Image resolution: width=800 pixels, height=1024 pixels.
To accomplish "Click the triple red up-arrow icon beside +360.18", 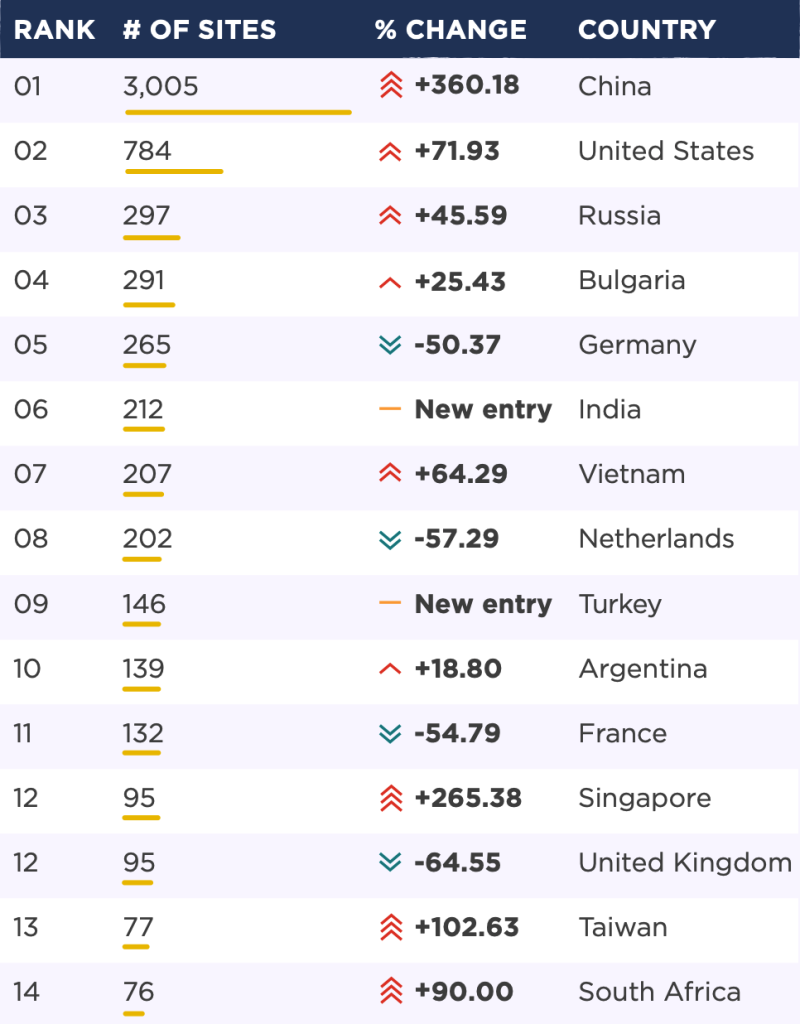I will [x=391, y=85].
